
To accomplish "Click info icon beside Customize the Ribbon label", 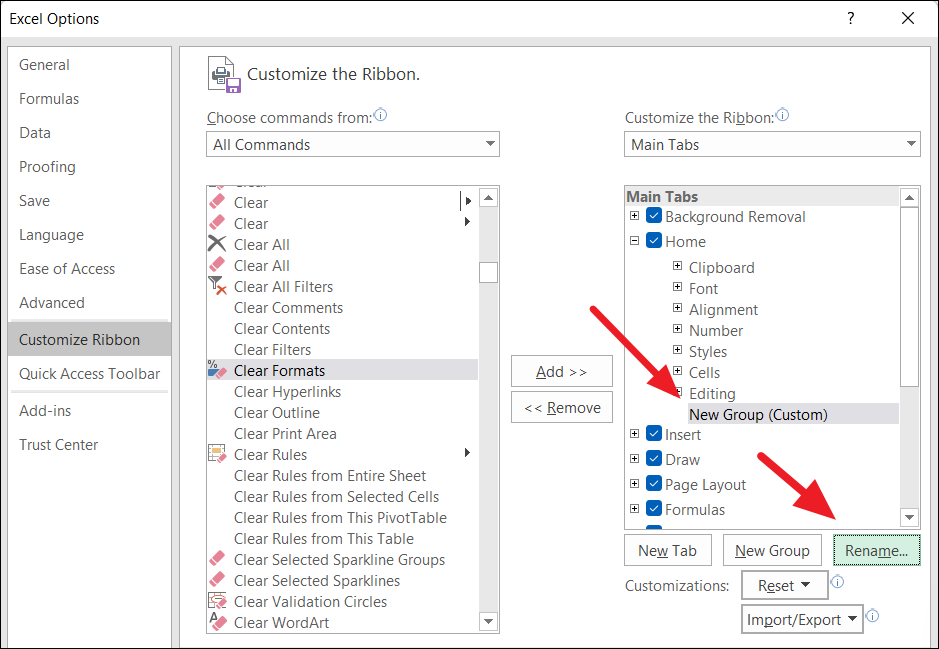I will point(782,114).
